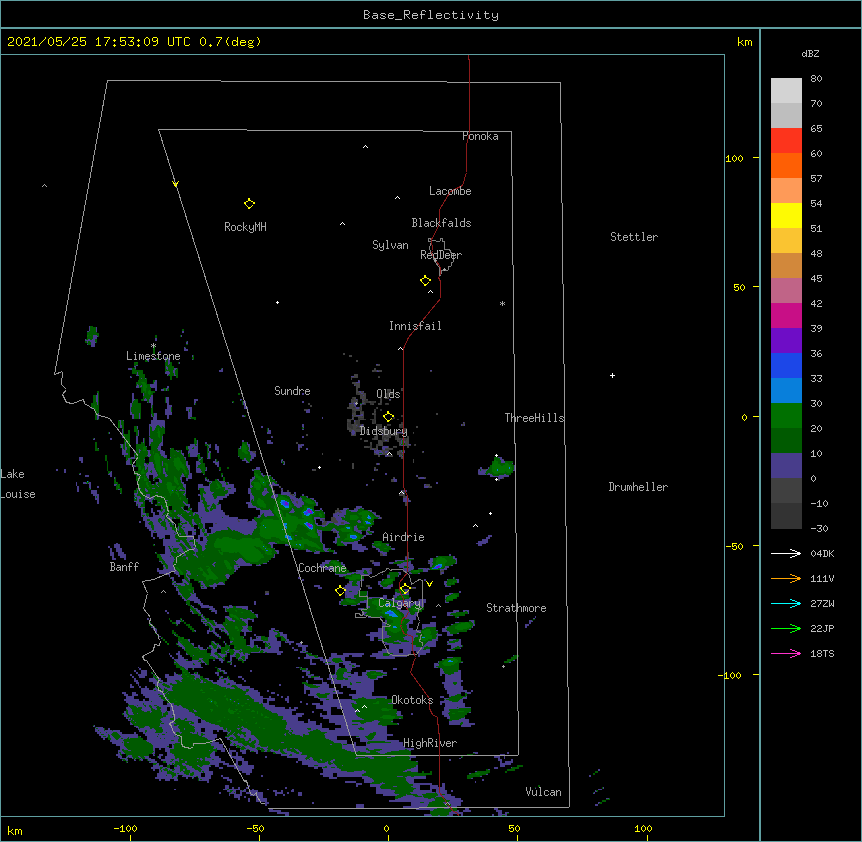Select the yellow station marker below RedDeer
862x842 pixels.
[x=425, y=281]
